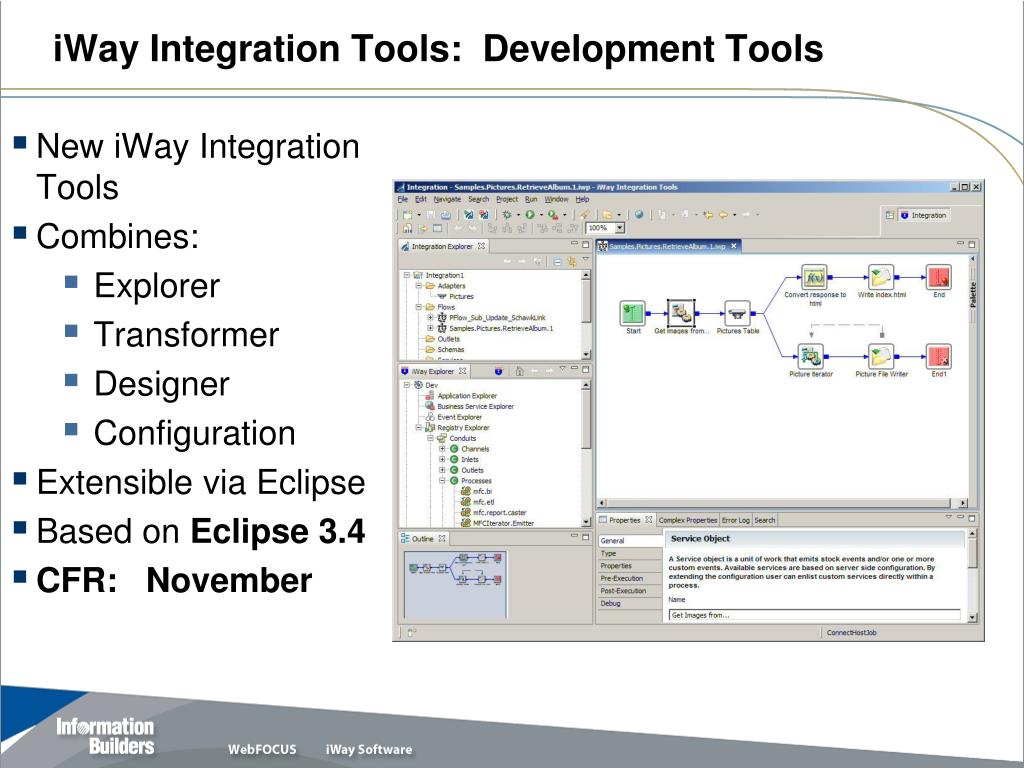Click the blue shield icon in iWay Explorer toolbar
The height and width of the screenshot is (768, 1024).
pyautogui.click(x=498, y=371)
